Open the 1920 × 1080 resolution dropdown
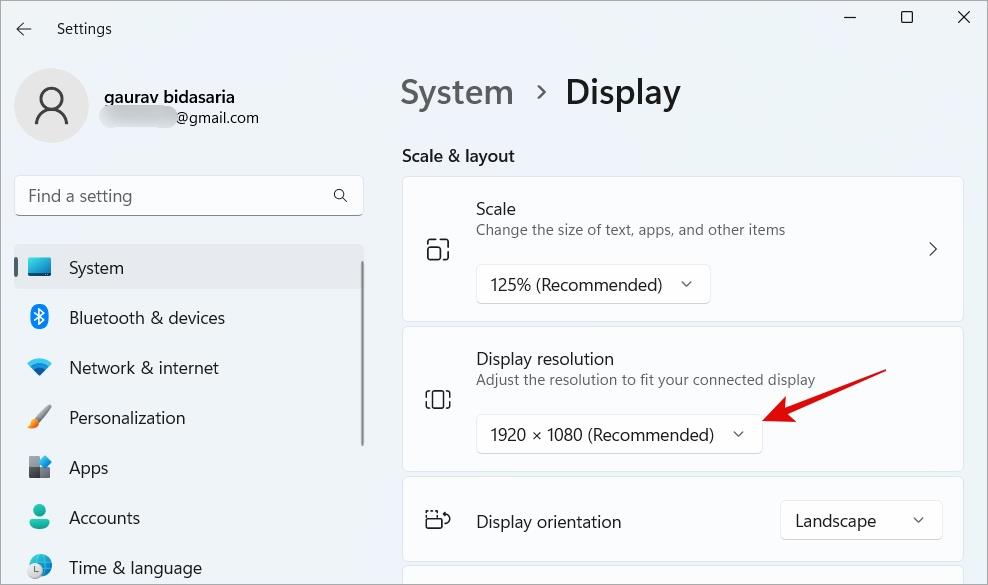 (x=619, y=434)
